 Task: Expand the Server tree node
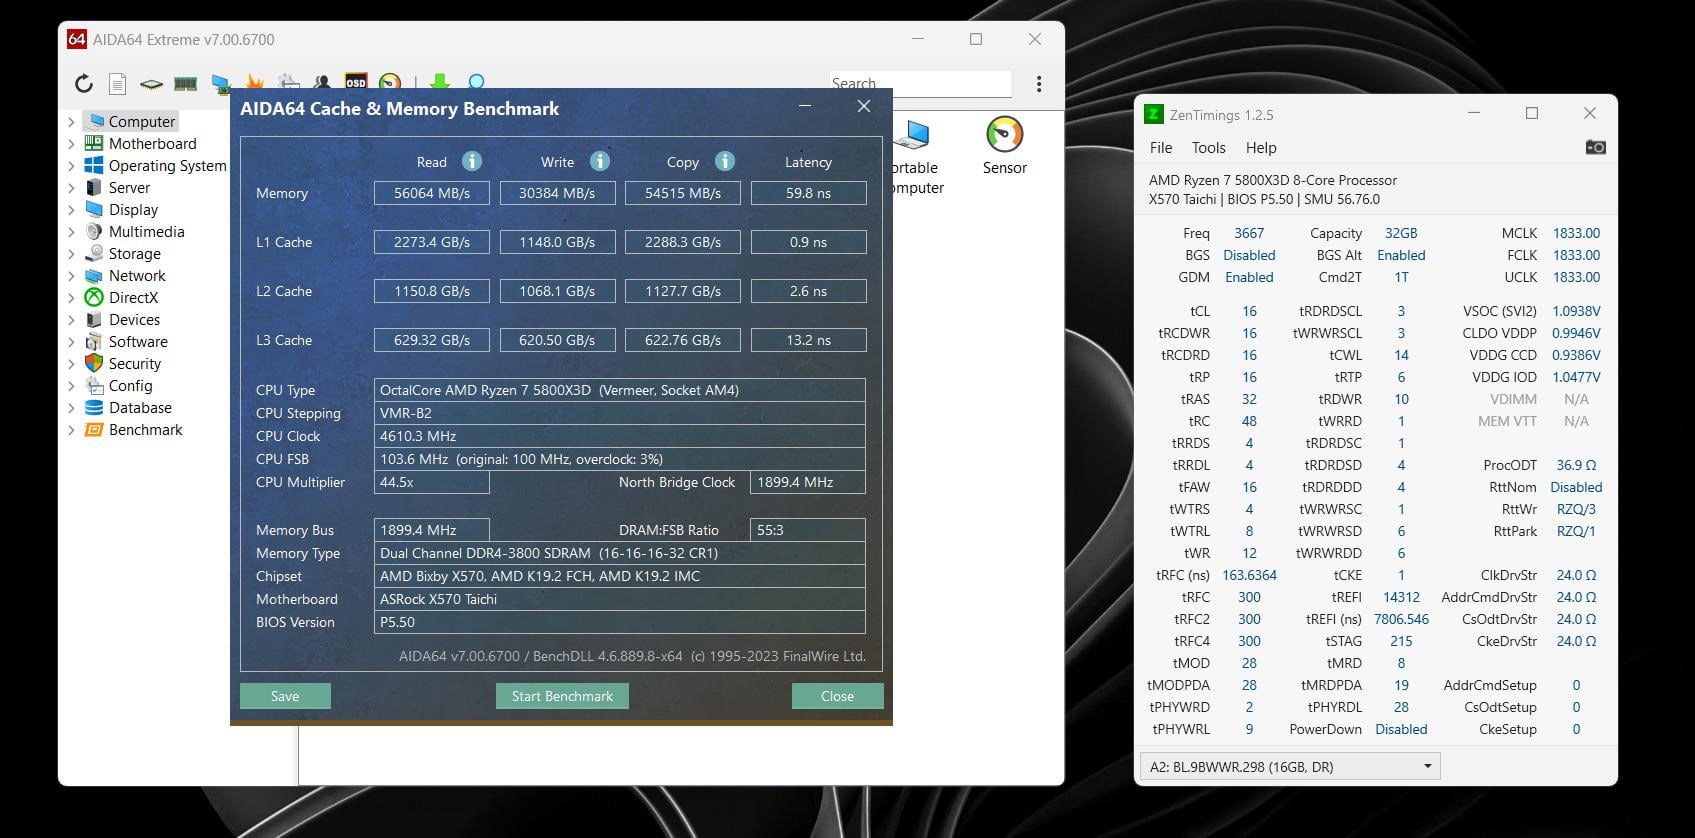click(71, 188)
